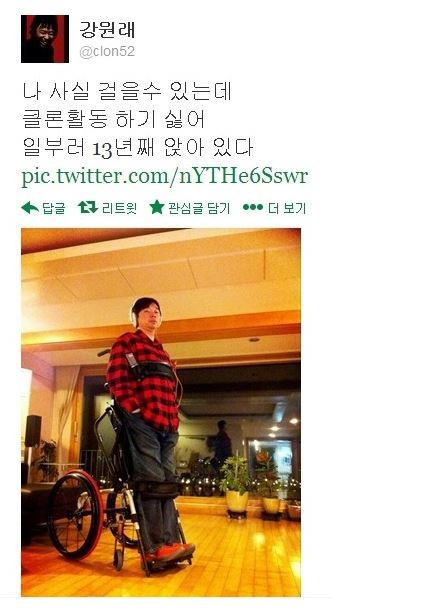Click the three-dots more icon
Screen dimensions: 424x609
[253, 208]
